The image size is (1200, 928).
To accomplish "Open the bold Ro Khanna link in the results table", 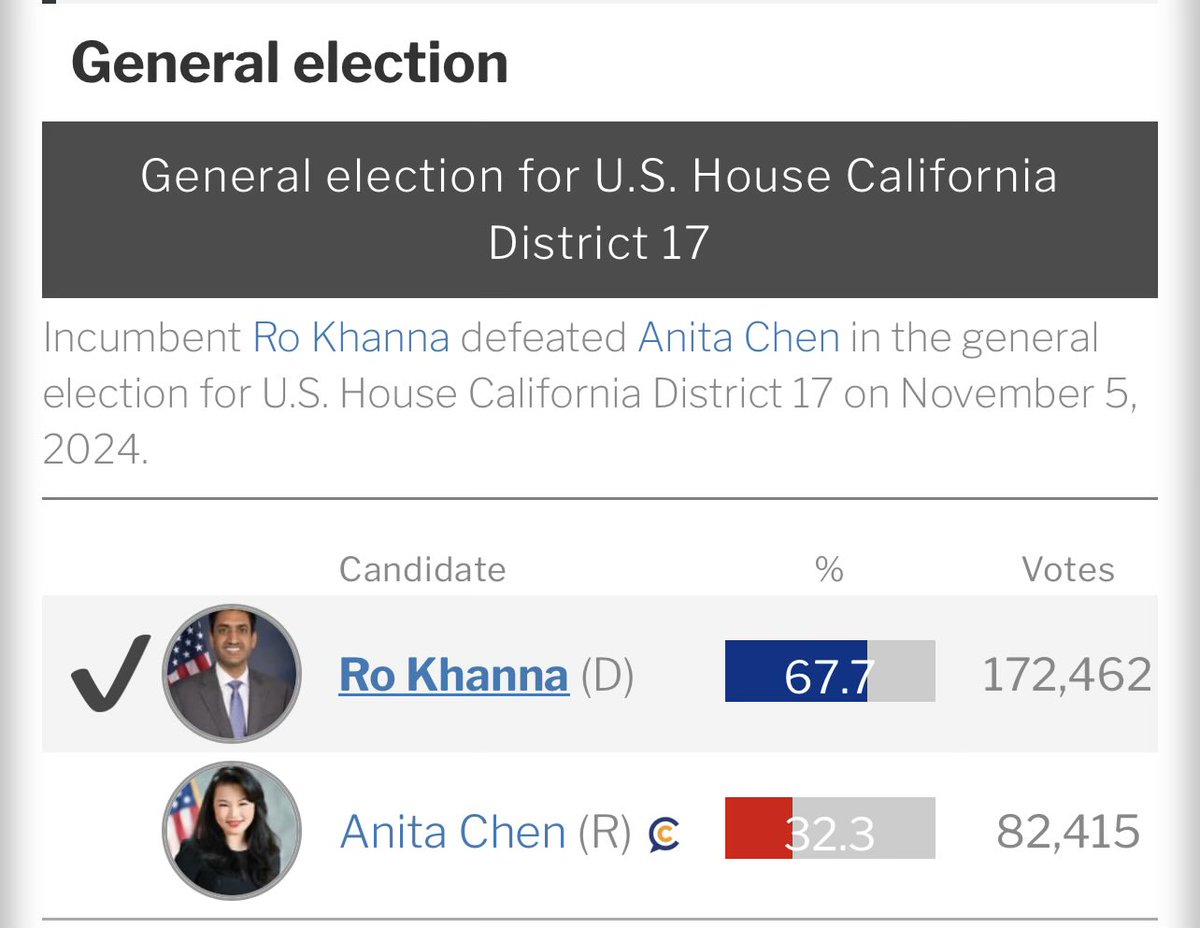I will coord(453,675).
